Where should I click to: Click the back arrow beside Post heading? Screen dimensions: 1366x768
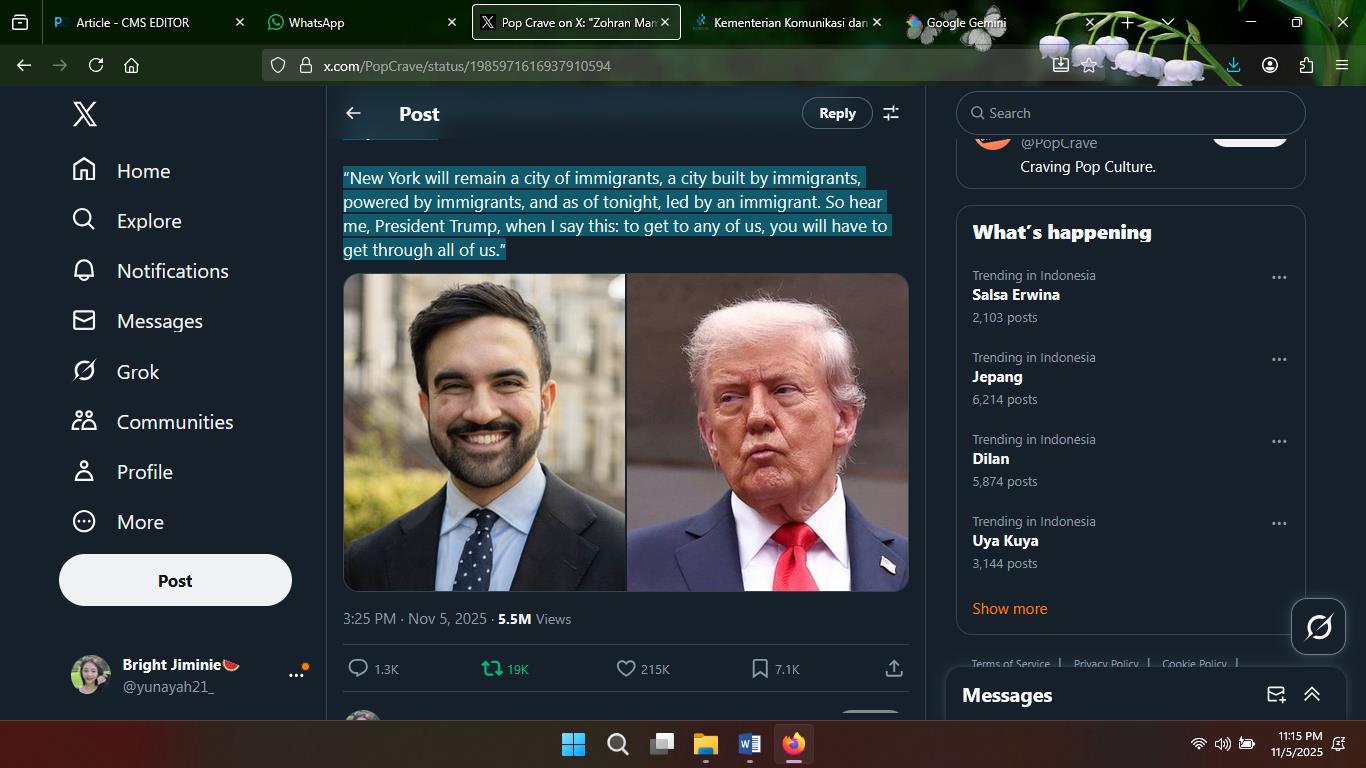[x=353, y=113]
